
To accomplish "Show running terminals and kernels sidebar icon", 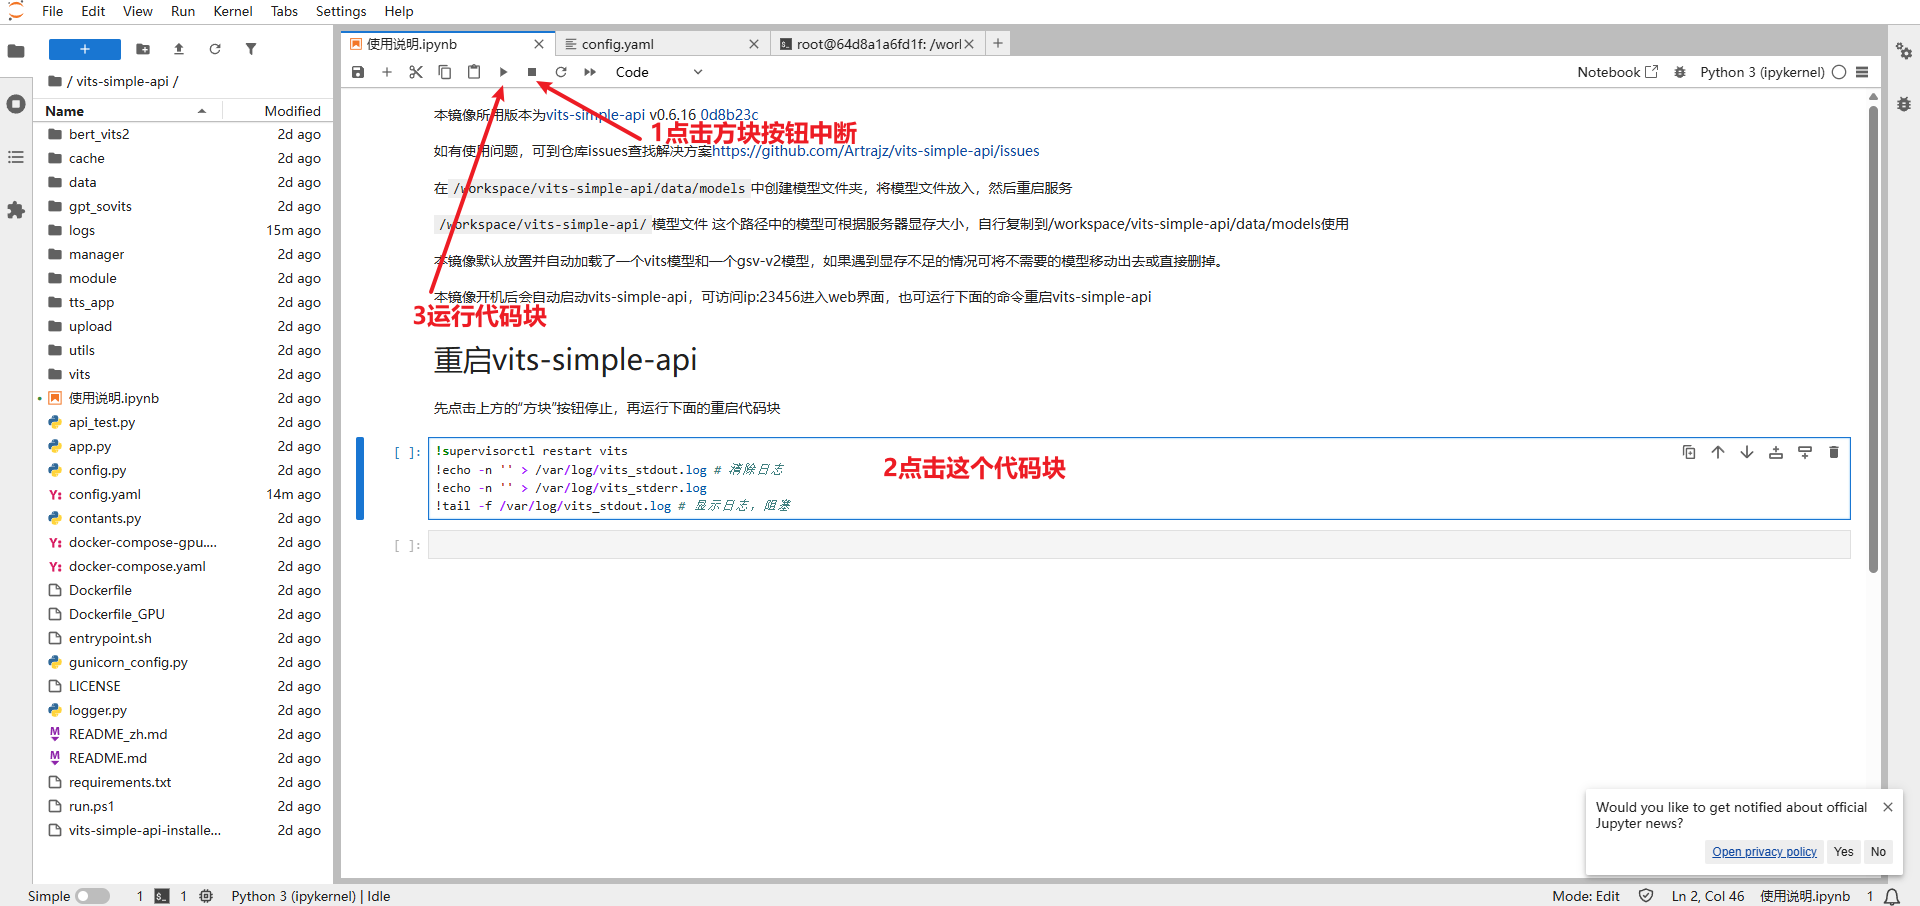I will tap(16, 104).
